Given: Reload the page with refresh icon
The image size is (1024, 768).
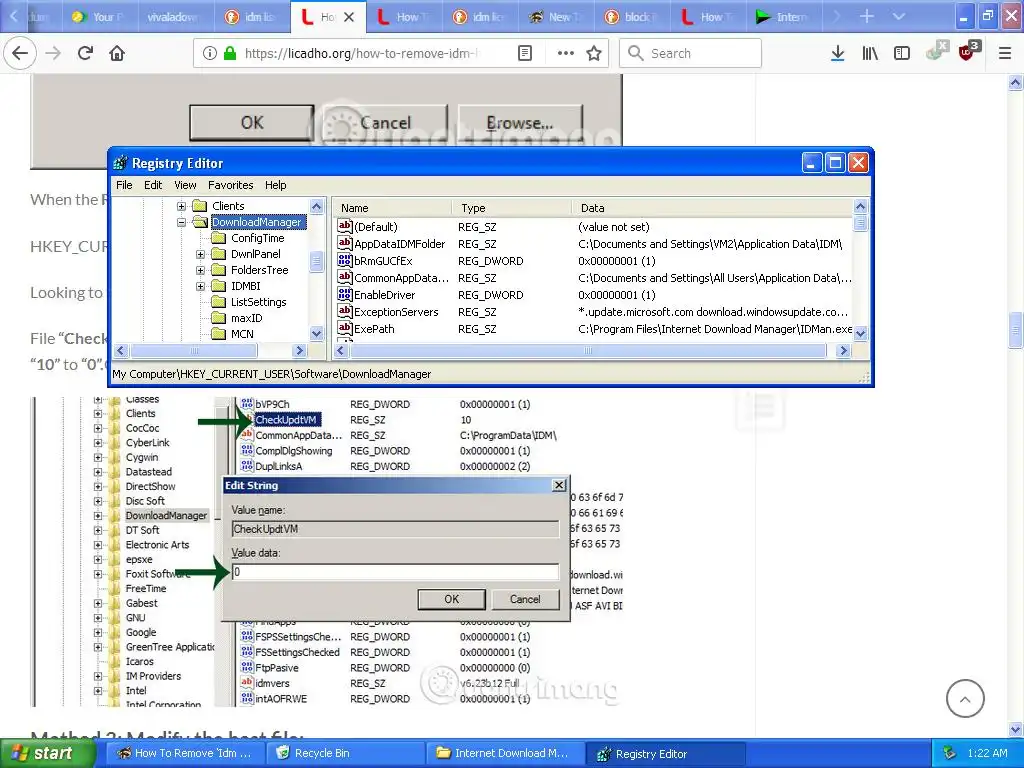Looking at the screenshot, I should click(x=86, y=53).
